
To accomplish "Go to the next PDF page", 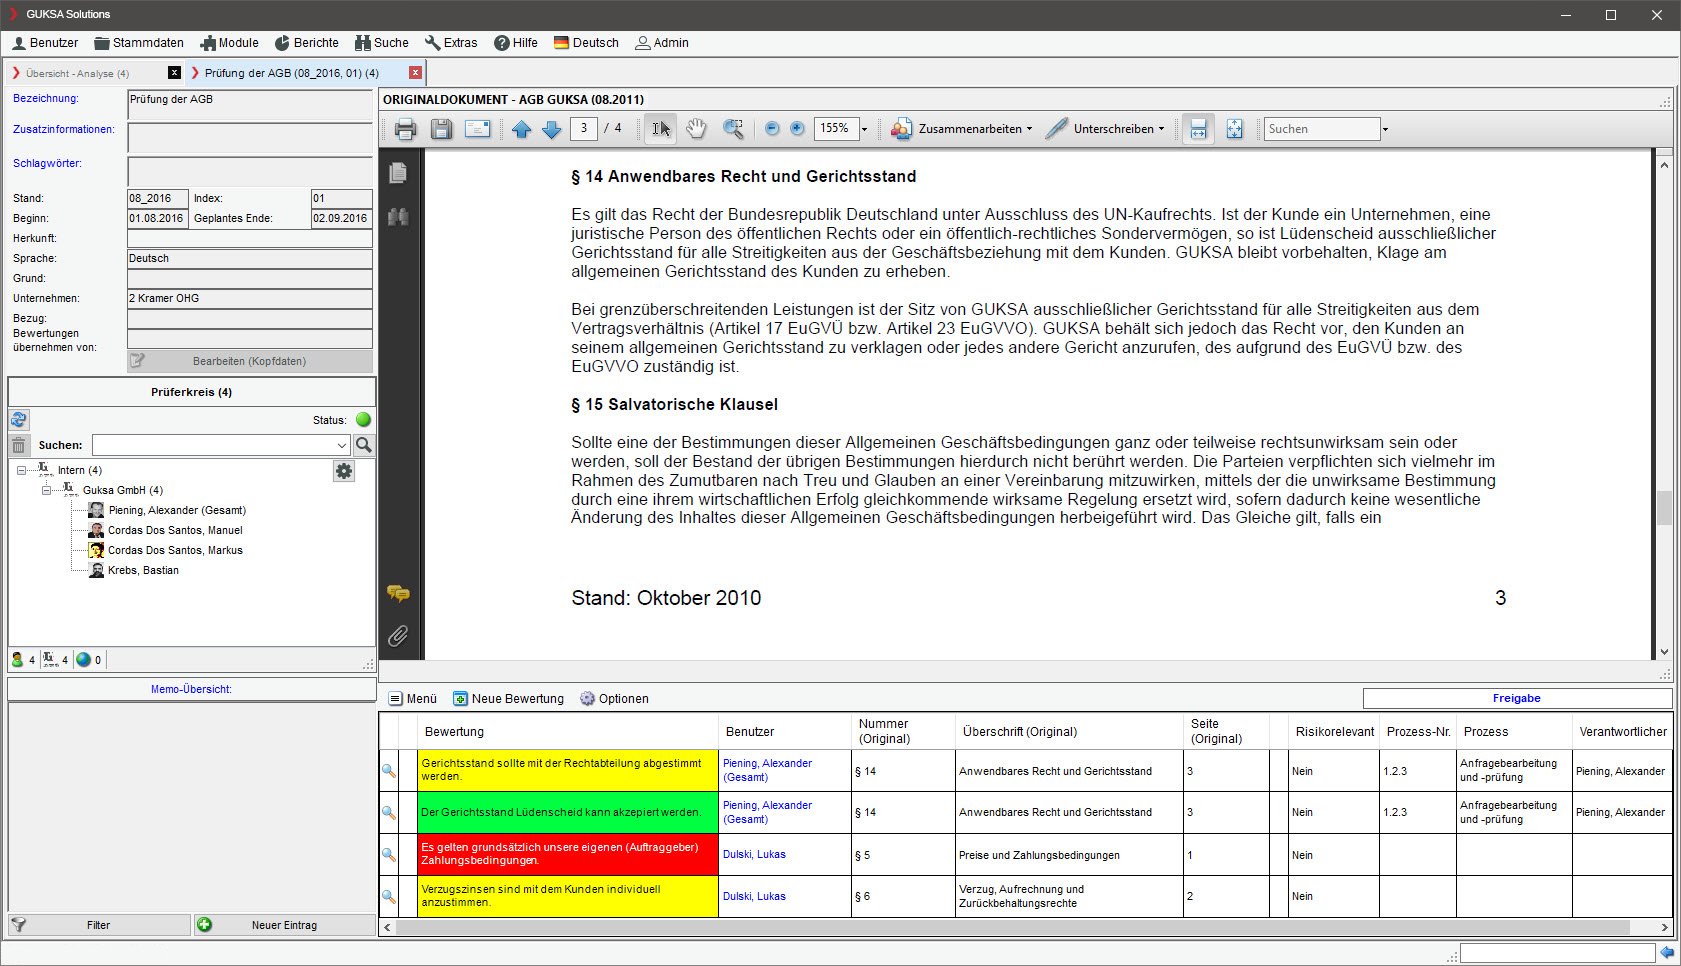I will [x=551, y=129].
